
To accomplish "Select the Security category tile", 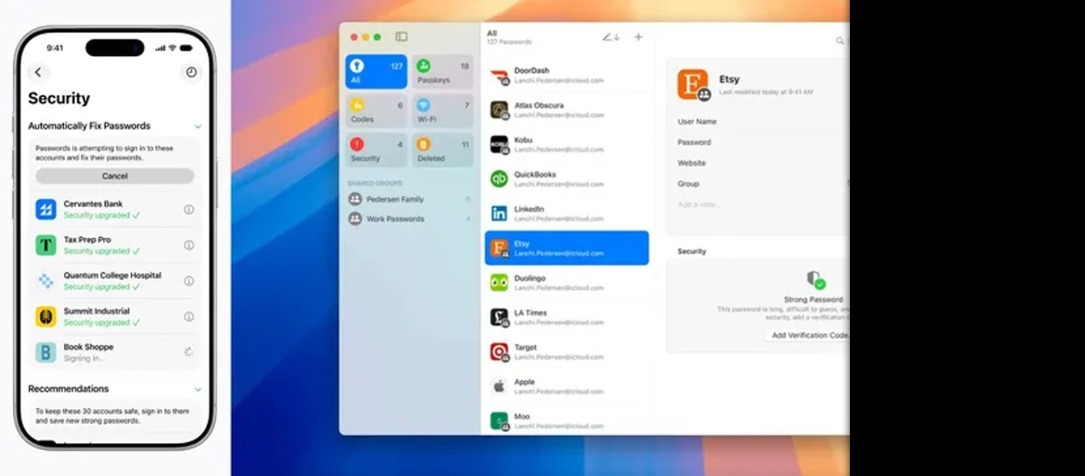I will point(376,150).
